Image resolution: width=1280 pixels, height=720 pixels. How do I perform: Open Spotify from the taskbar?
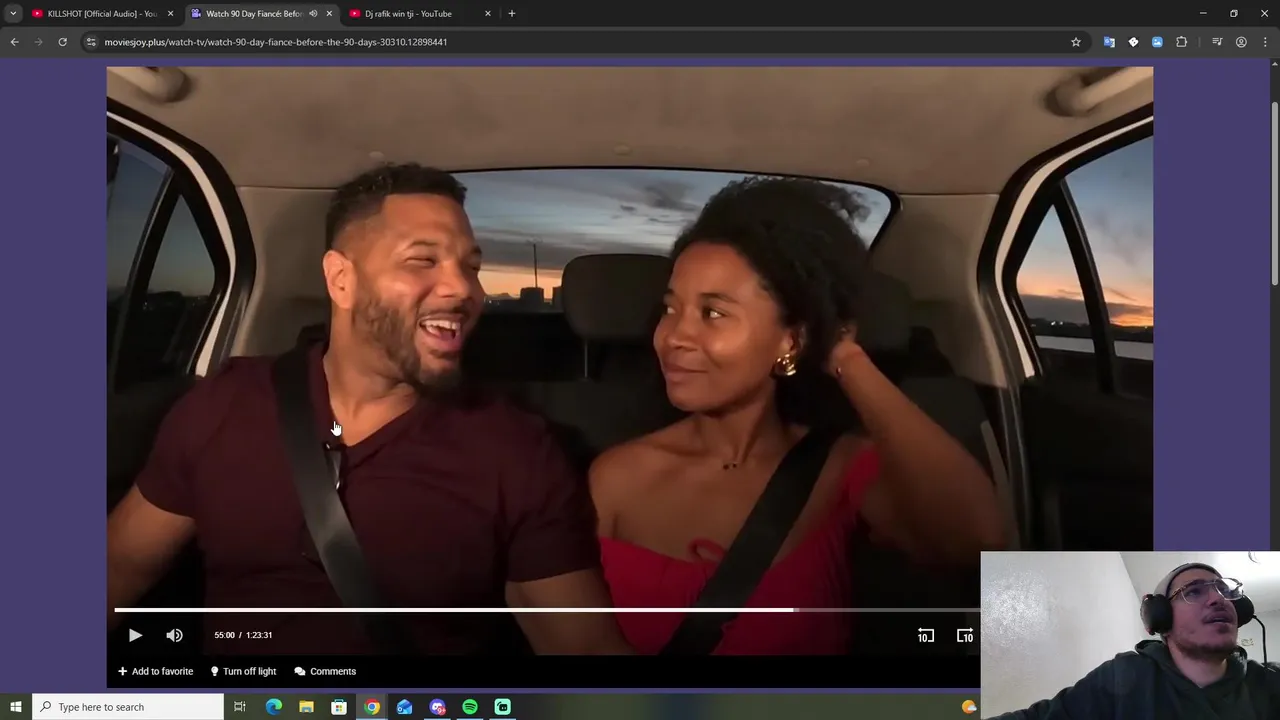click(470, 707)
